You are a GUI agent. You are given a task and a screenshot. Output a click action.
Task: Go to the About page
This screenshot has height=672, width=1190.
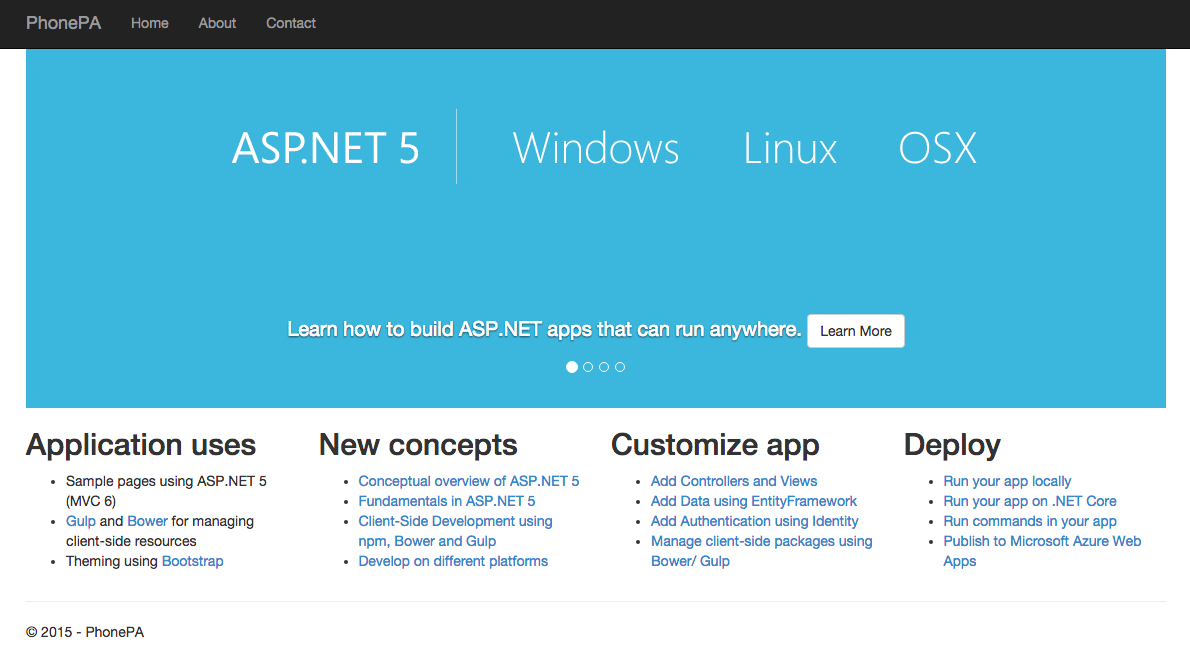(217, 23)
